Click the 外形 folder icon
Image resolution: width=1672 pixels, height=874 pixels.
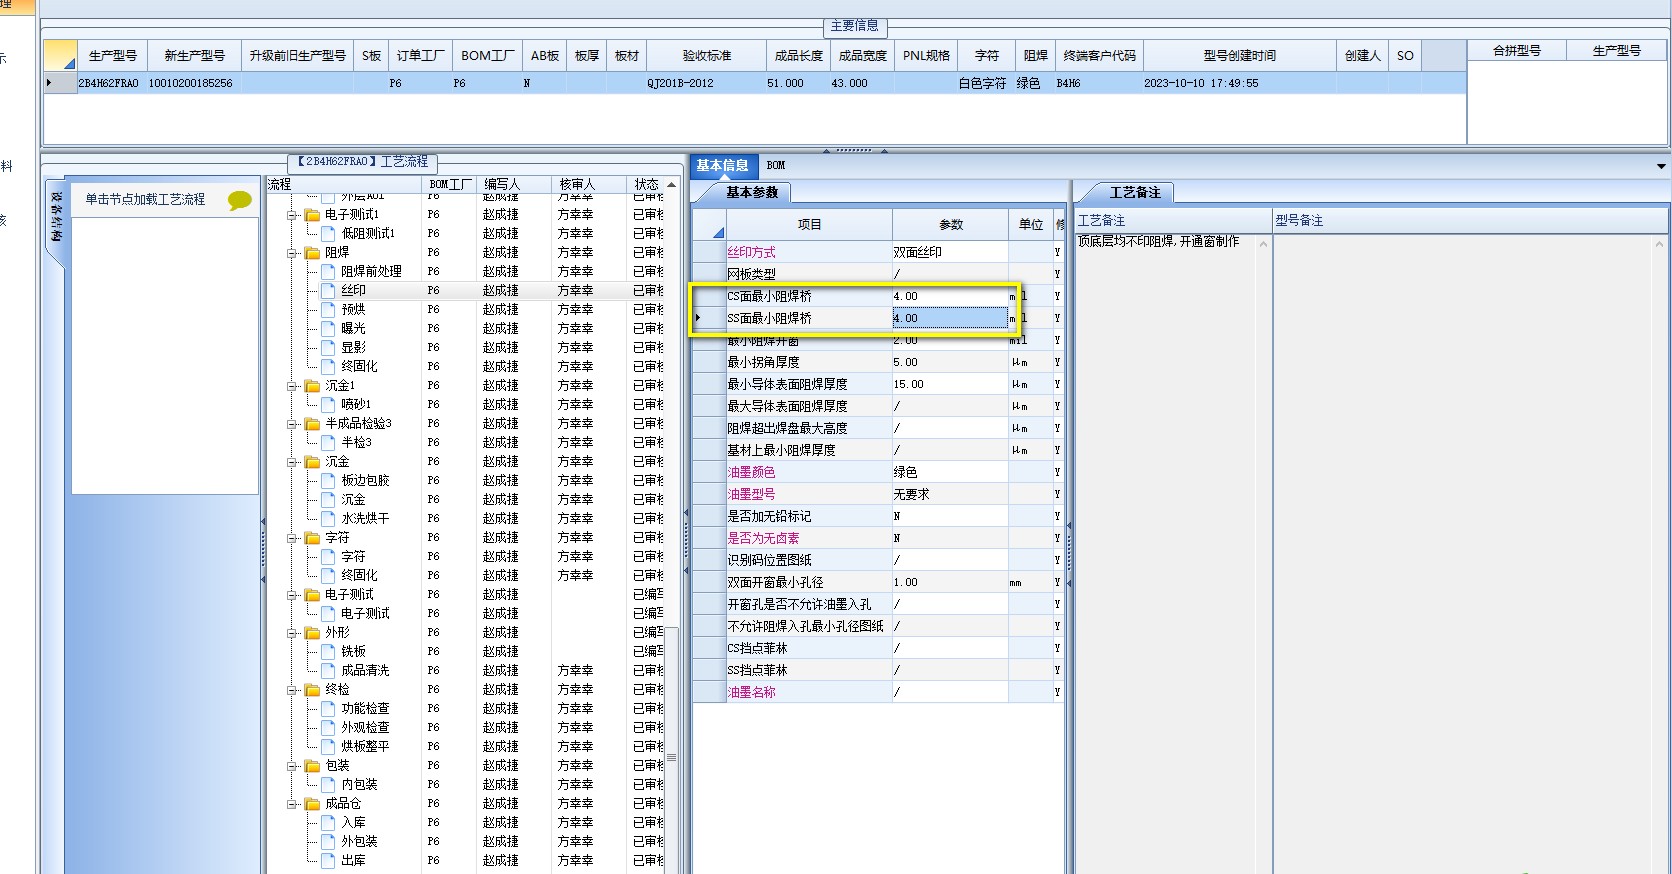coord(312,632)
